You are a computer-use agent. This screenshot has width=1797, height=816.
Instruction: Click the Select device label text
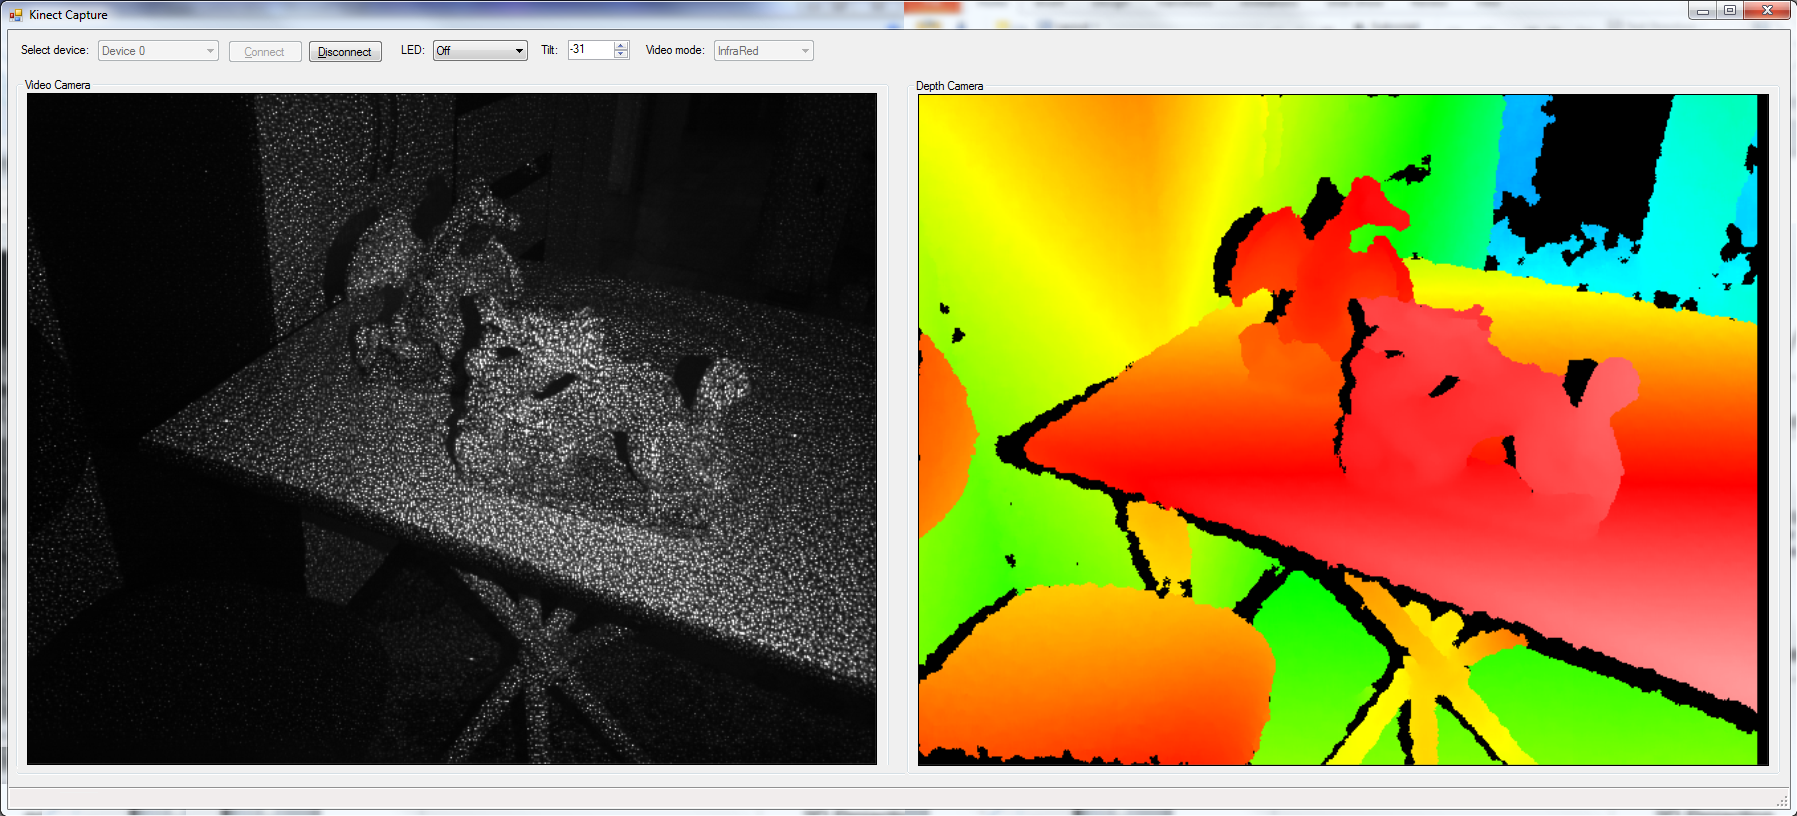coord(55,50)
